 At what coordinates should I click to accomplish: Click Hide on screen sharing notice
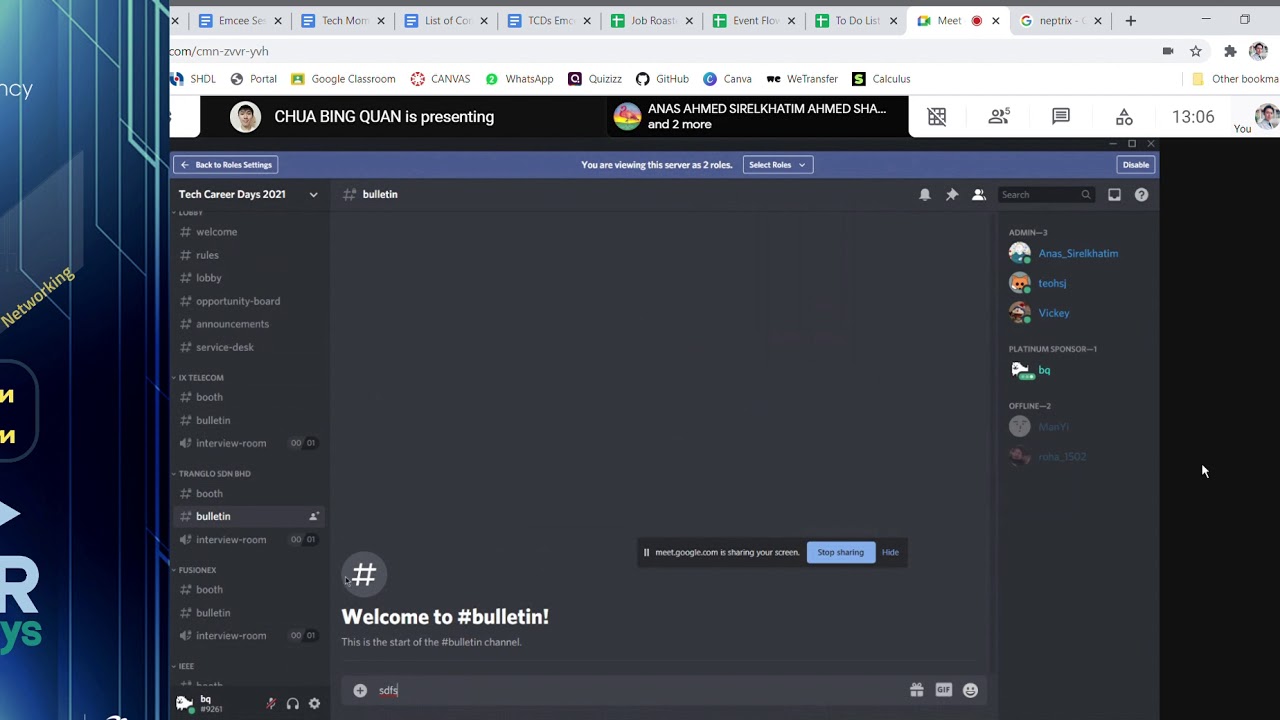point(890,552)
